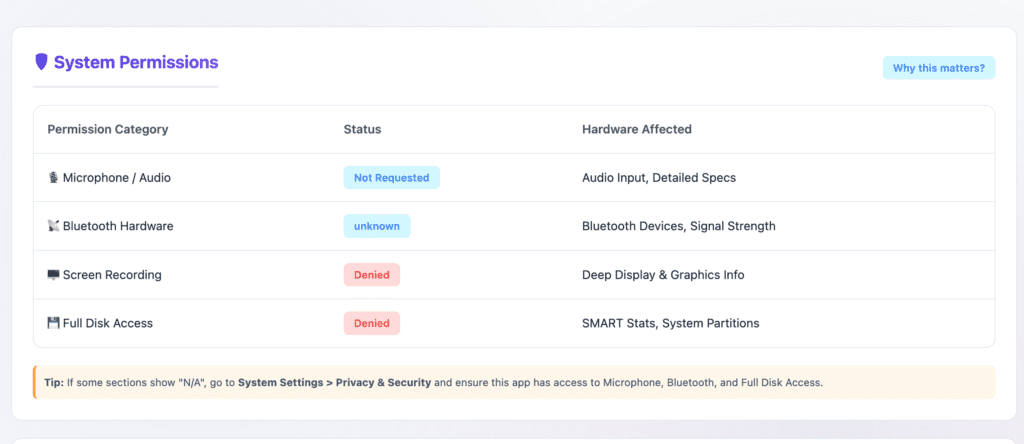
Task: Open the 'Why this matters?' button
Action: [x=938, y=68]
